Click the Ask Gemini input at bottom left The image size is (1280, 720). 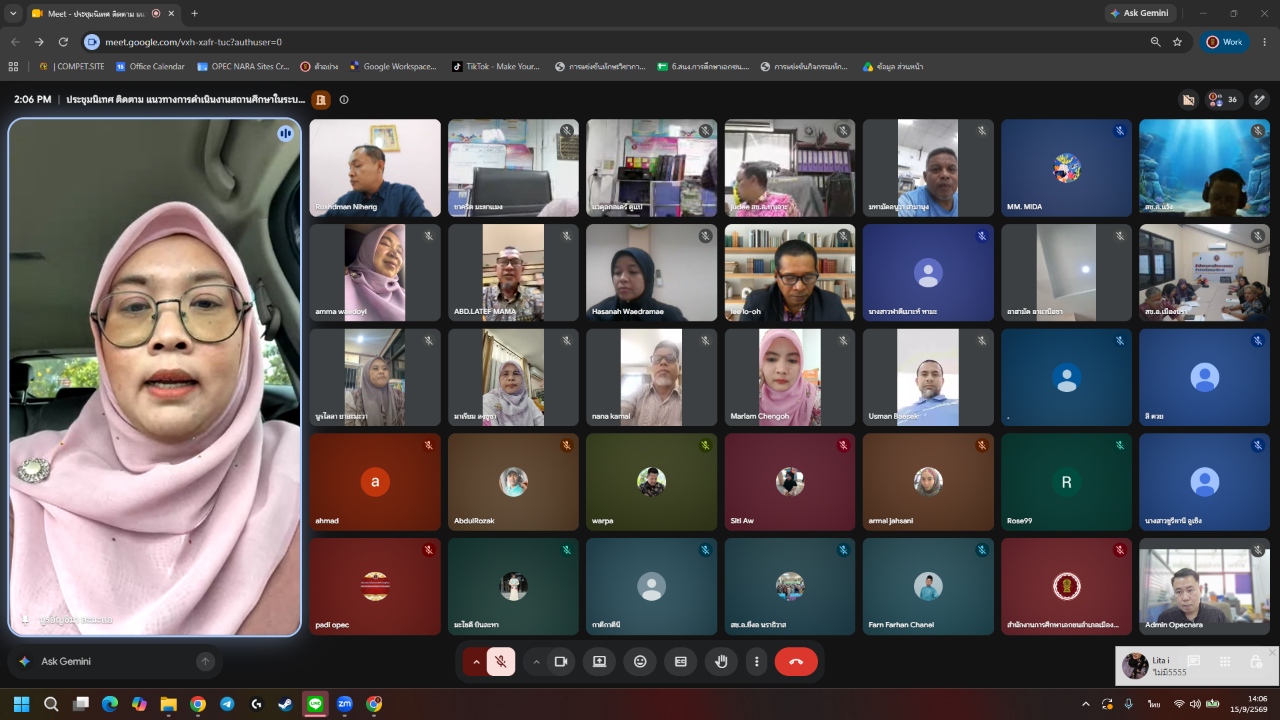tap(115, 661)
